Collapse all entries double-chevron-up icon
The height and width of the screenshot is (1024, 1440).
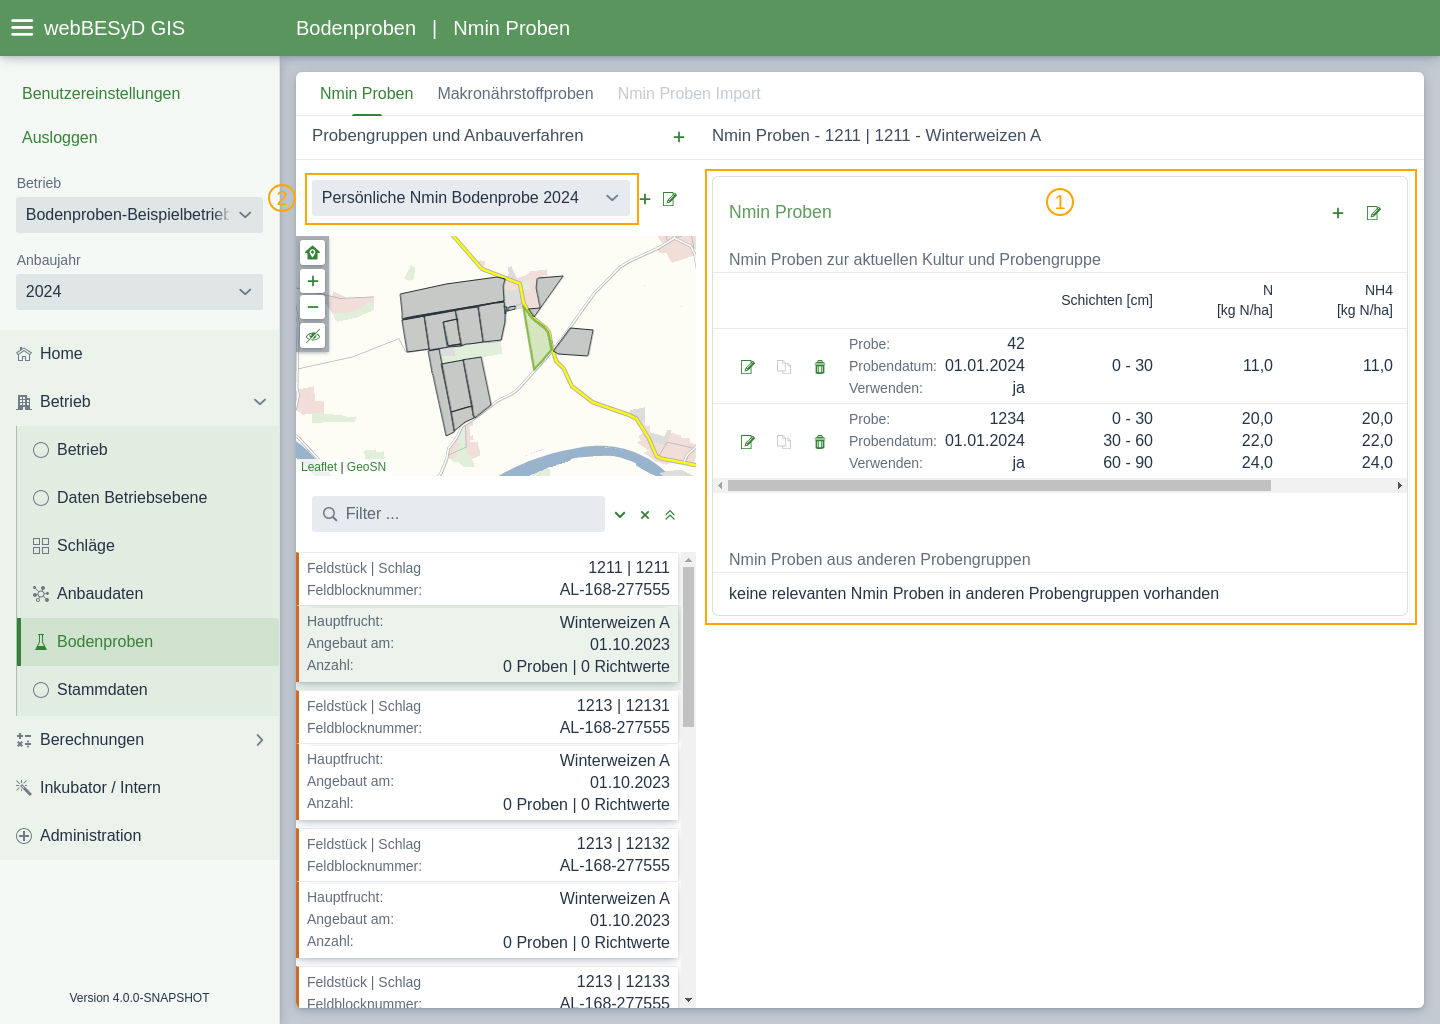pos(670,515)
